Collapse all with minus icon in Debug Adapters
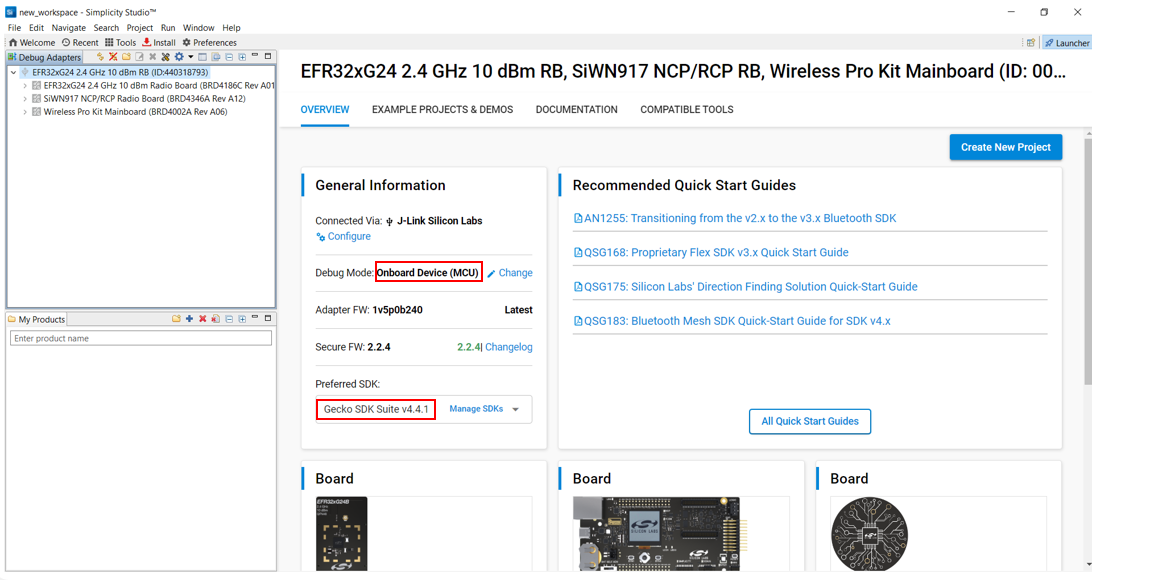This screenshot has height=580, width=1172. click(x=229, y=57)
